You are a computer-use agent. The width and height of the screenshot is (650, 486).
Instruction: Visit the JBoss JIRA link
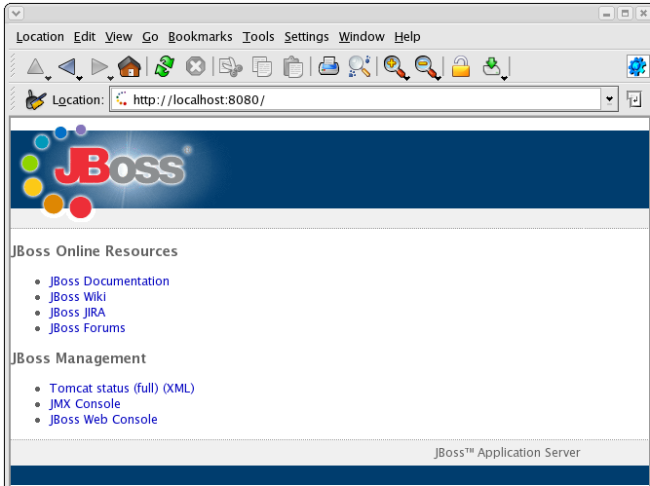click(77, 312)
